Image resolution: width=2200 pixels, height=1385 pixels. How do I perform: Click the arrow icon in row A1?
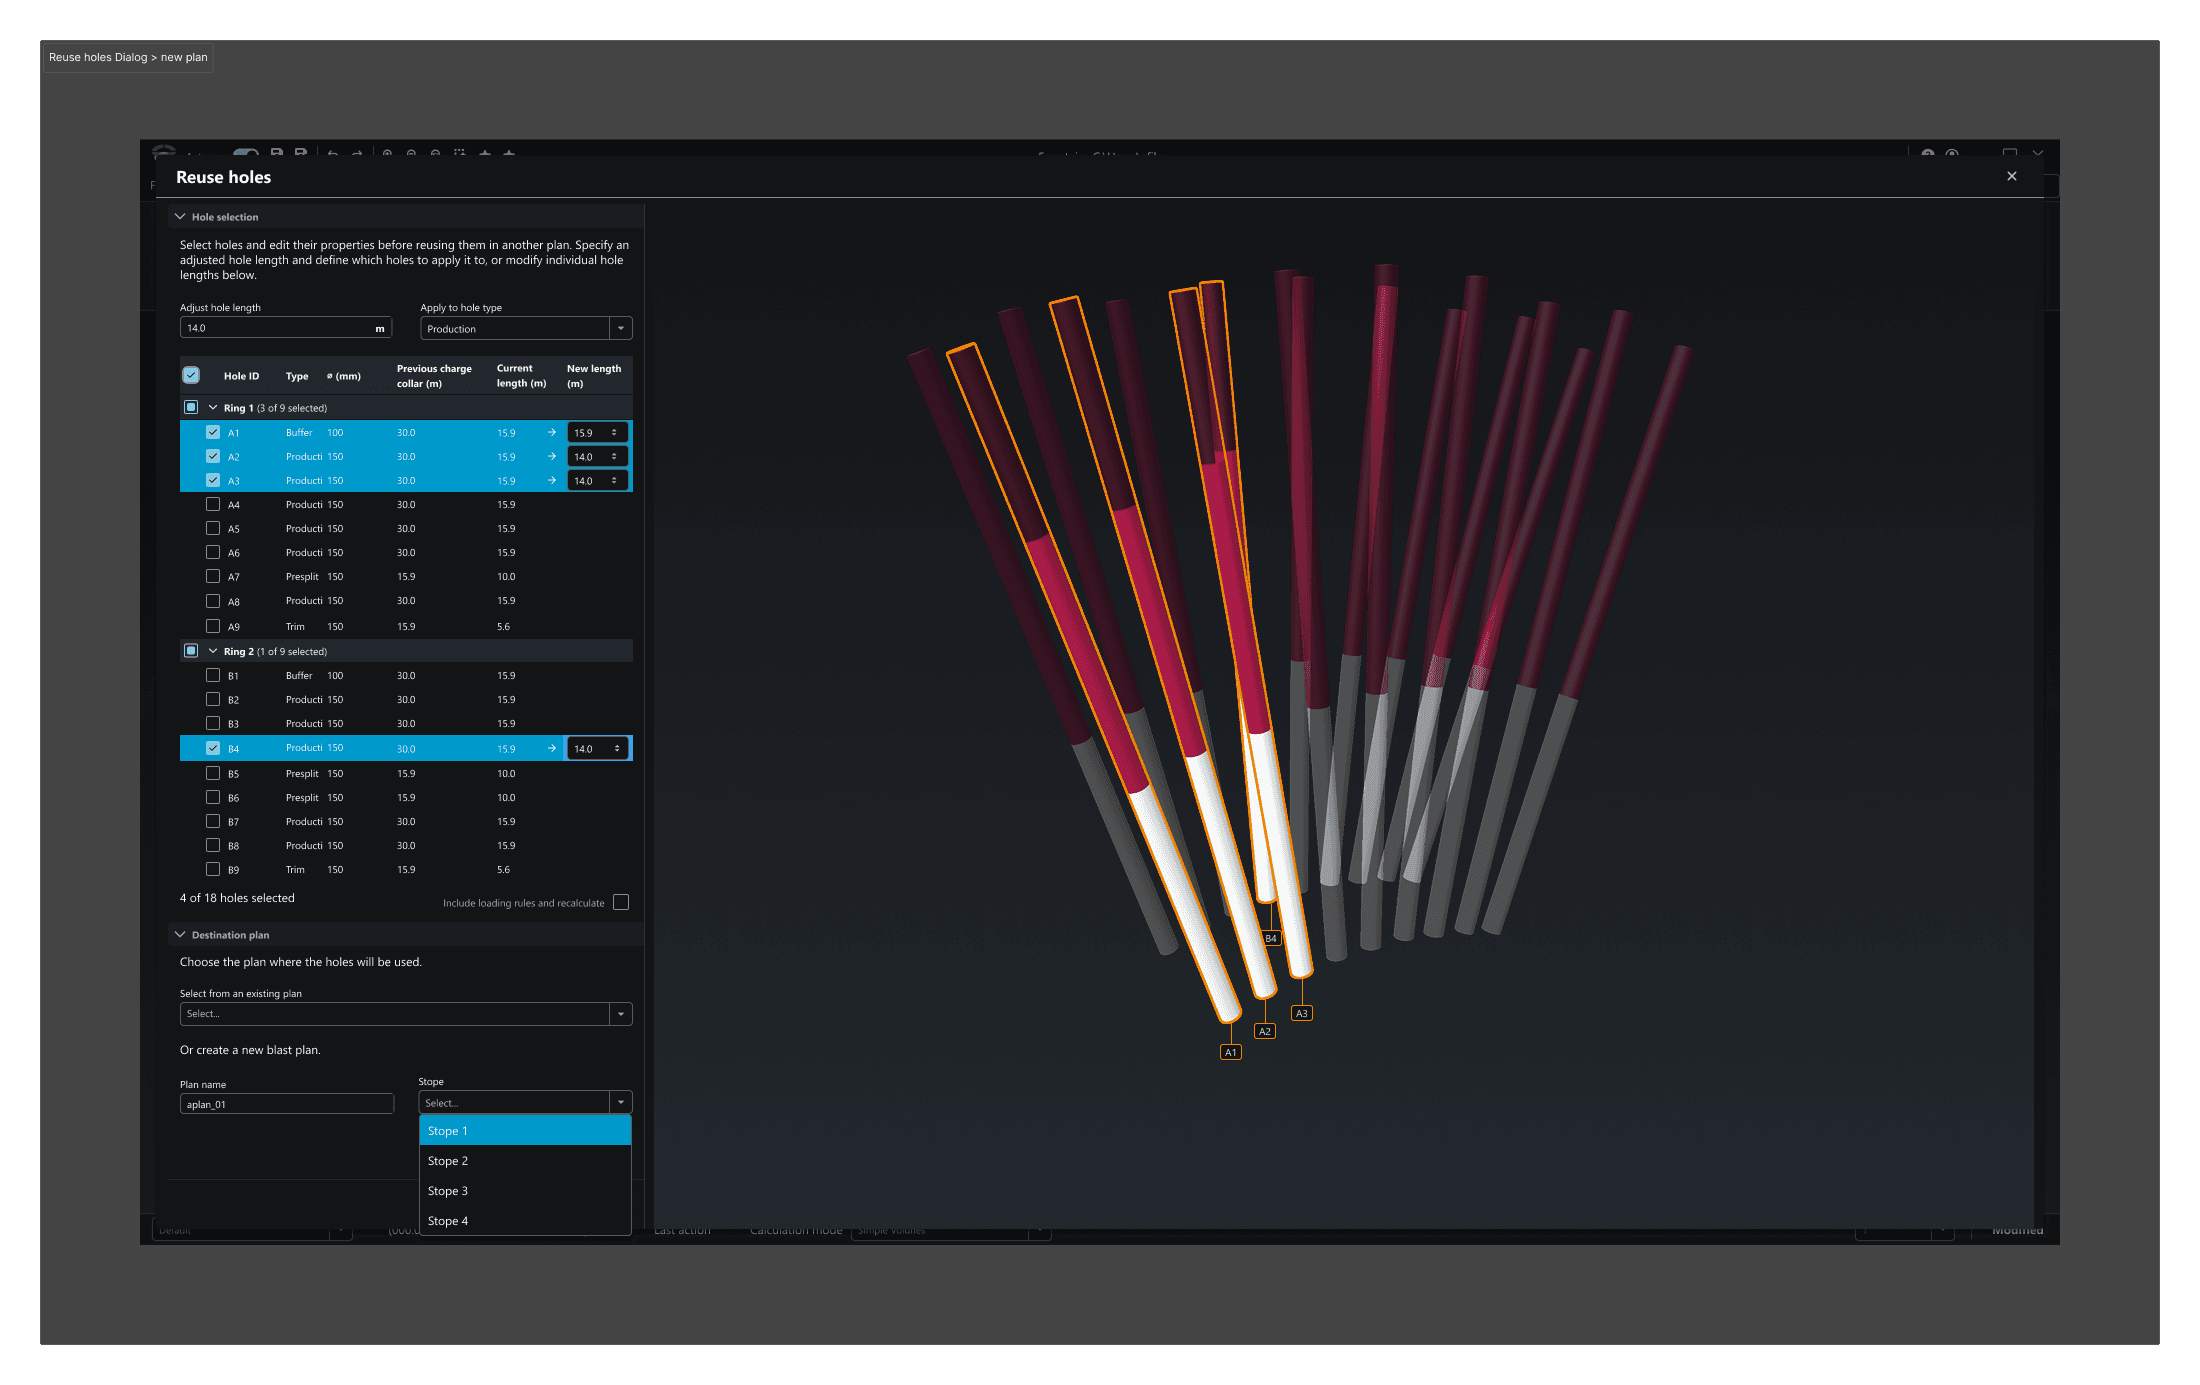tap(552, 432)
